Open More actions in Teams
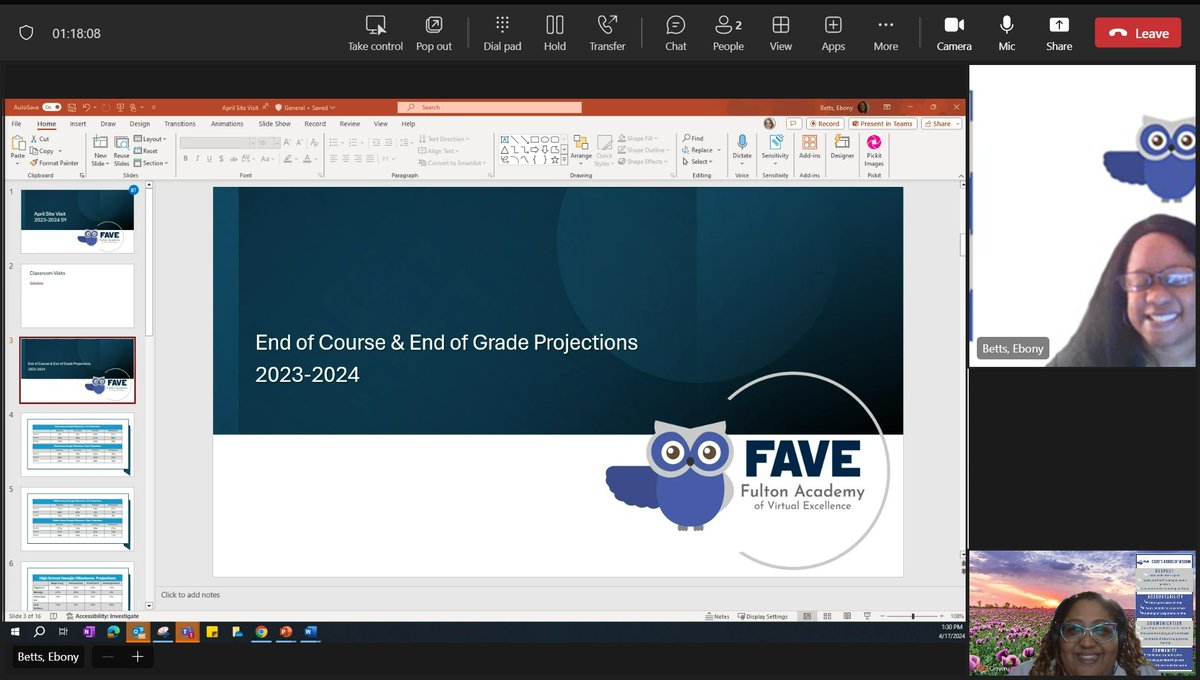Image resolution: width=1200 pixels, height=680 pixels. 885,33
